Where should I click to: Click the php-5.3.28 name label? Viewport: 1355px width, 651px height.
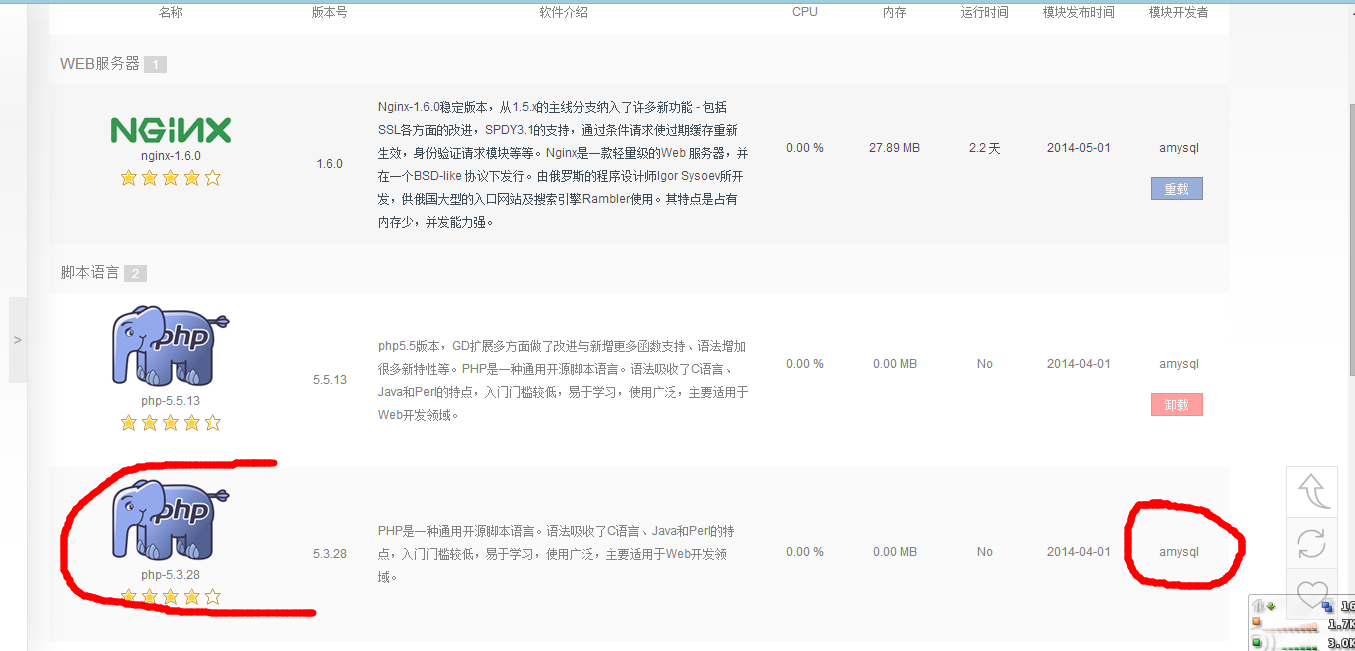(170, 575)
